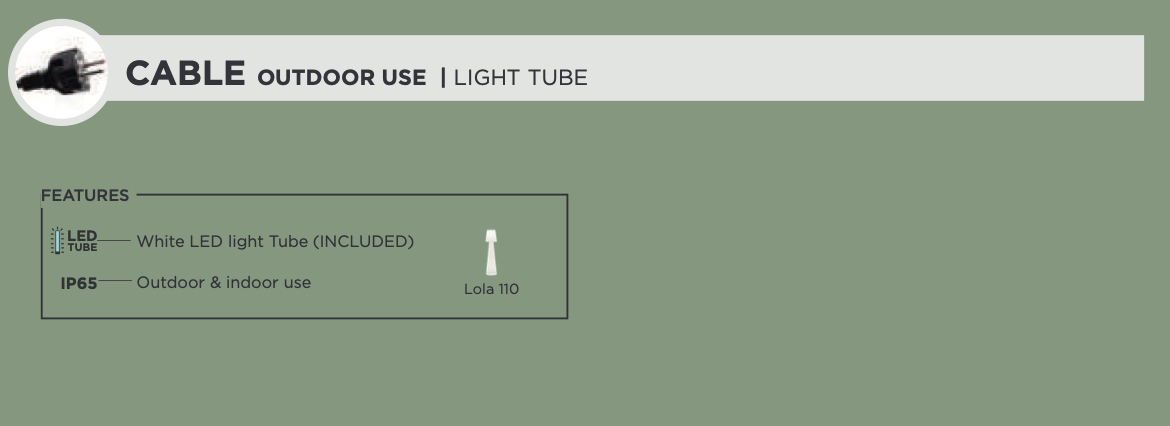Image resolution: width=1170 pixels, height=426 pixels.
Task: Click the word INCLUDED in parentheses
Action: click(363, 242)
